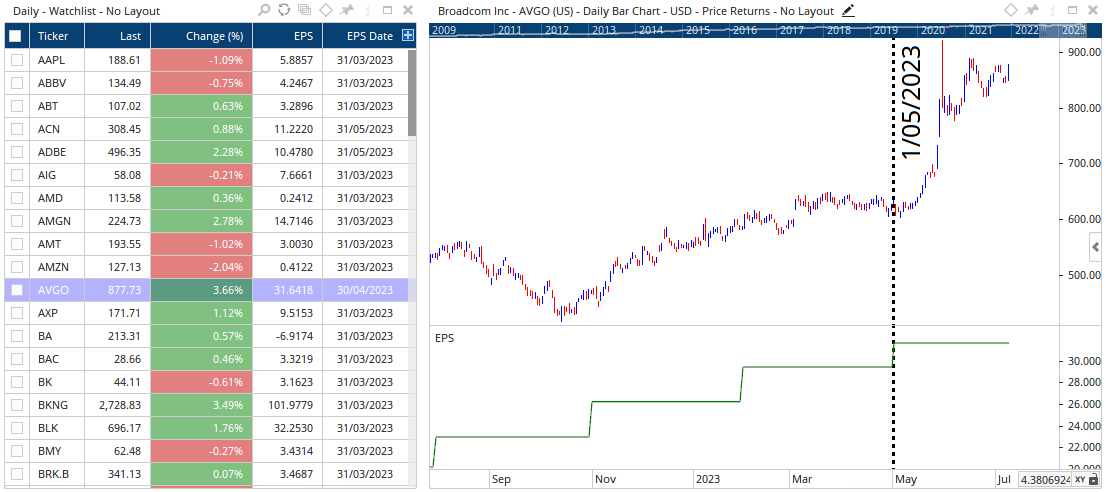Click the BKNG EPS value 101.9779
This screenshot has height=492, width=1106.
pos(287,404)
